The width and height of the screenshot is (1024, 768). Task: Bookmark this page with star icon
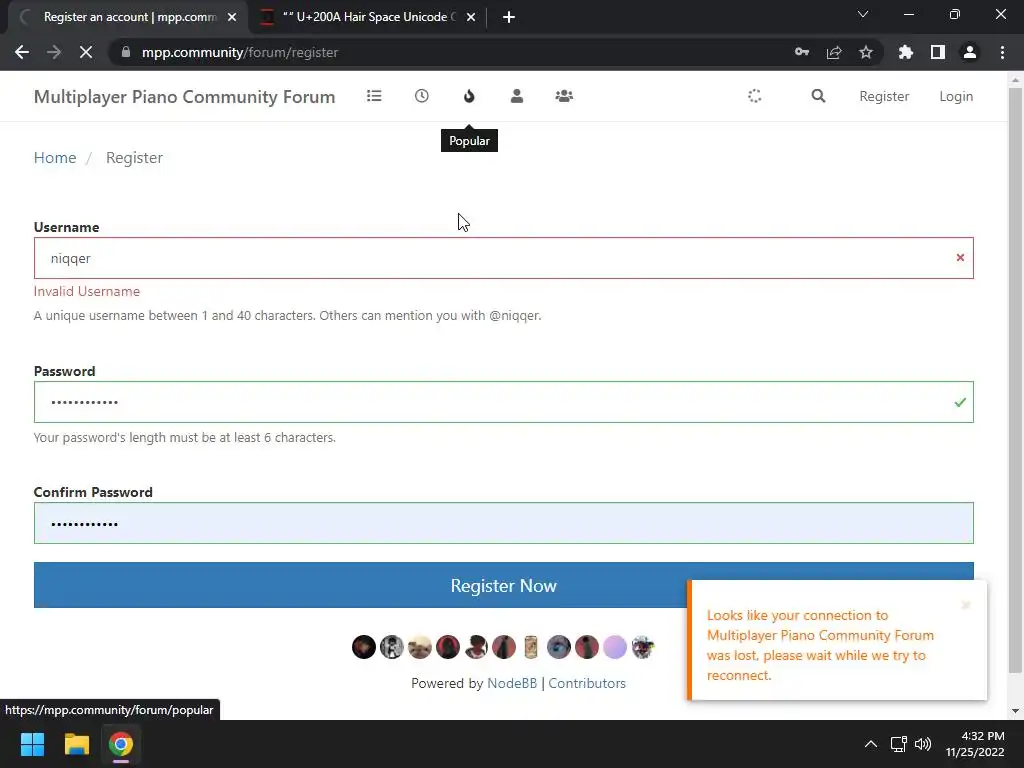point(866,52)
